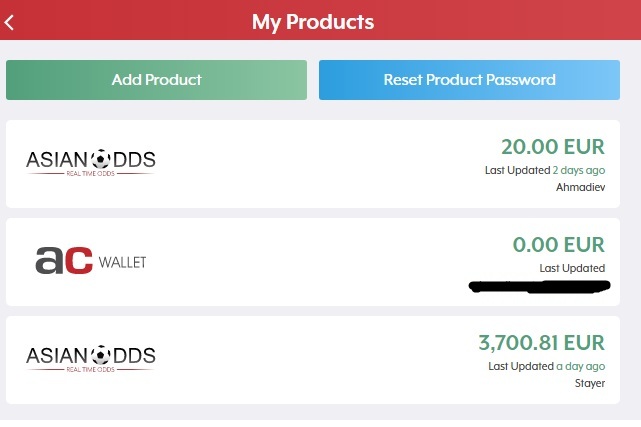Select the 3,700.81 EUR balance
Image resolution: width=641 pixels, height=427 pixels.
(541, 343)
